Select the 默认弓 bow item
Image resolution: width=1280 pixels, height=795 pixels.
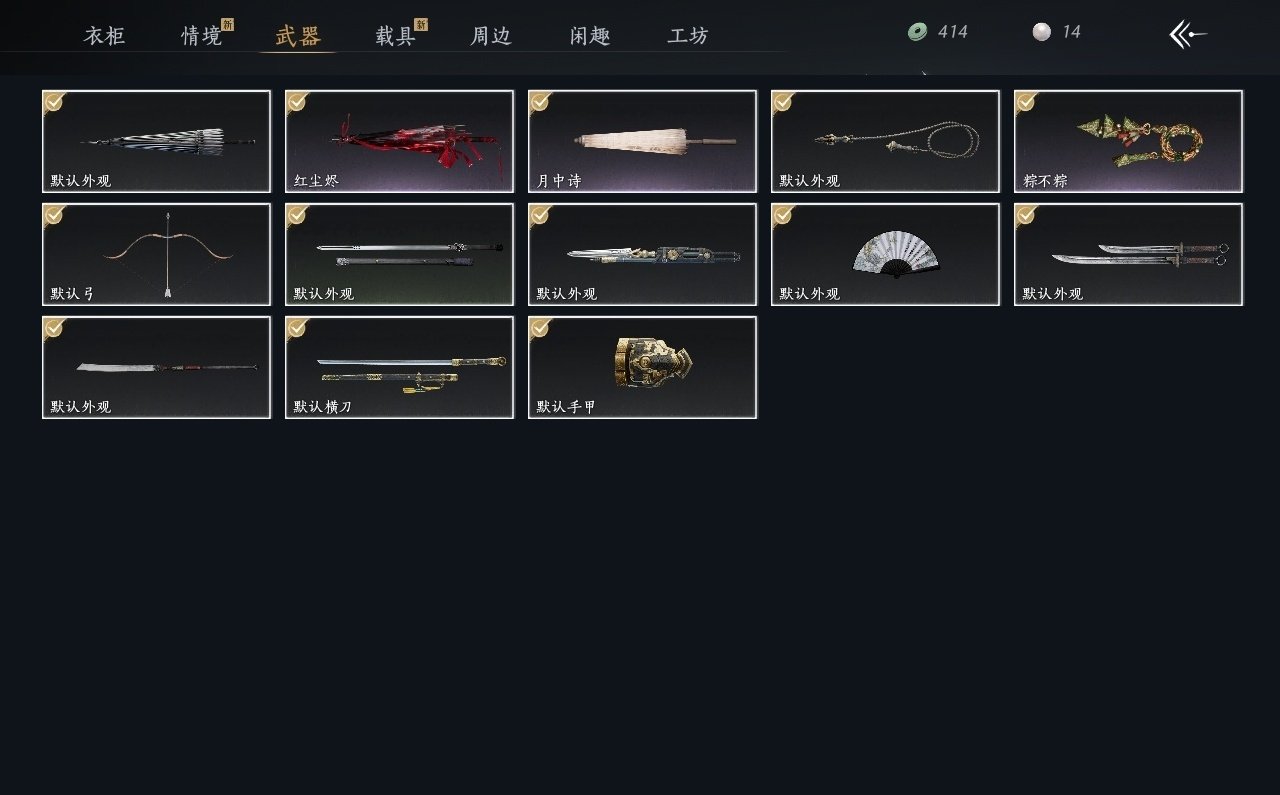click(156, 254)
